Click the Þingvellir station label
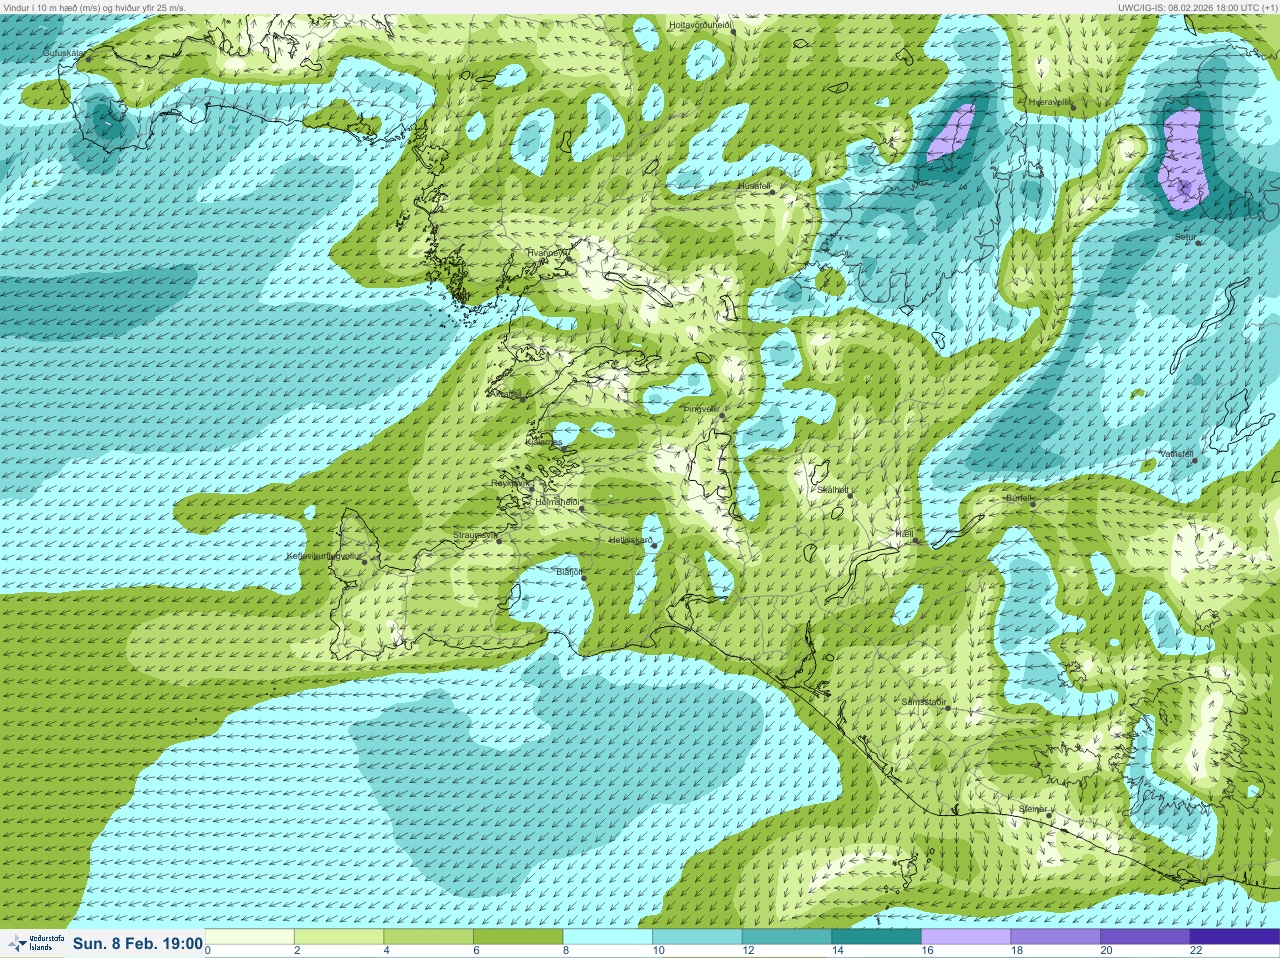 click(x=701, y=409)
